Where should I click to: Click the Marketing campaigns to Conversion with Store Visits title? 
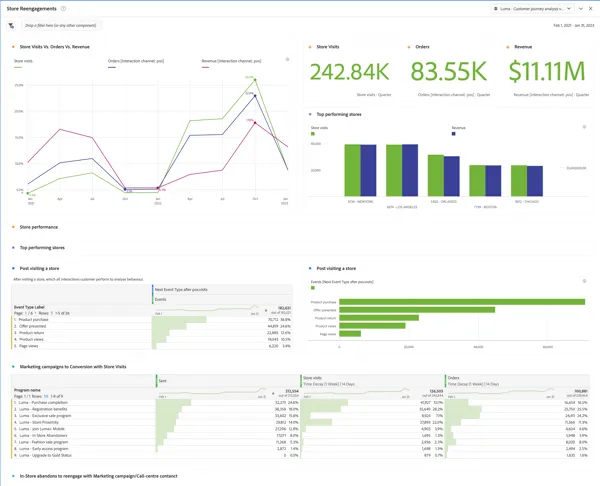(73, 367)
